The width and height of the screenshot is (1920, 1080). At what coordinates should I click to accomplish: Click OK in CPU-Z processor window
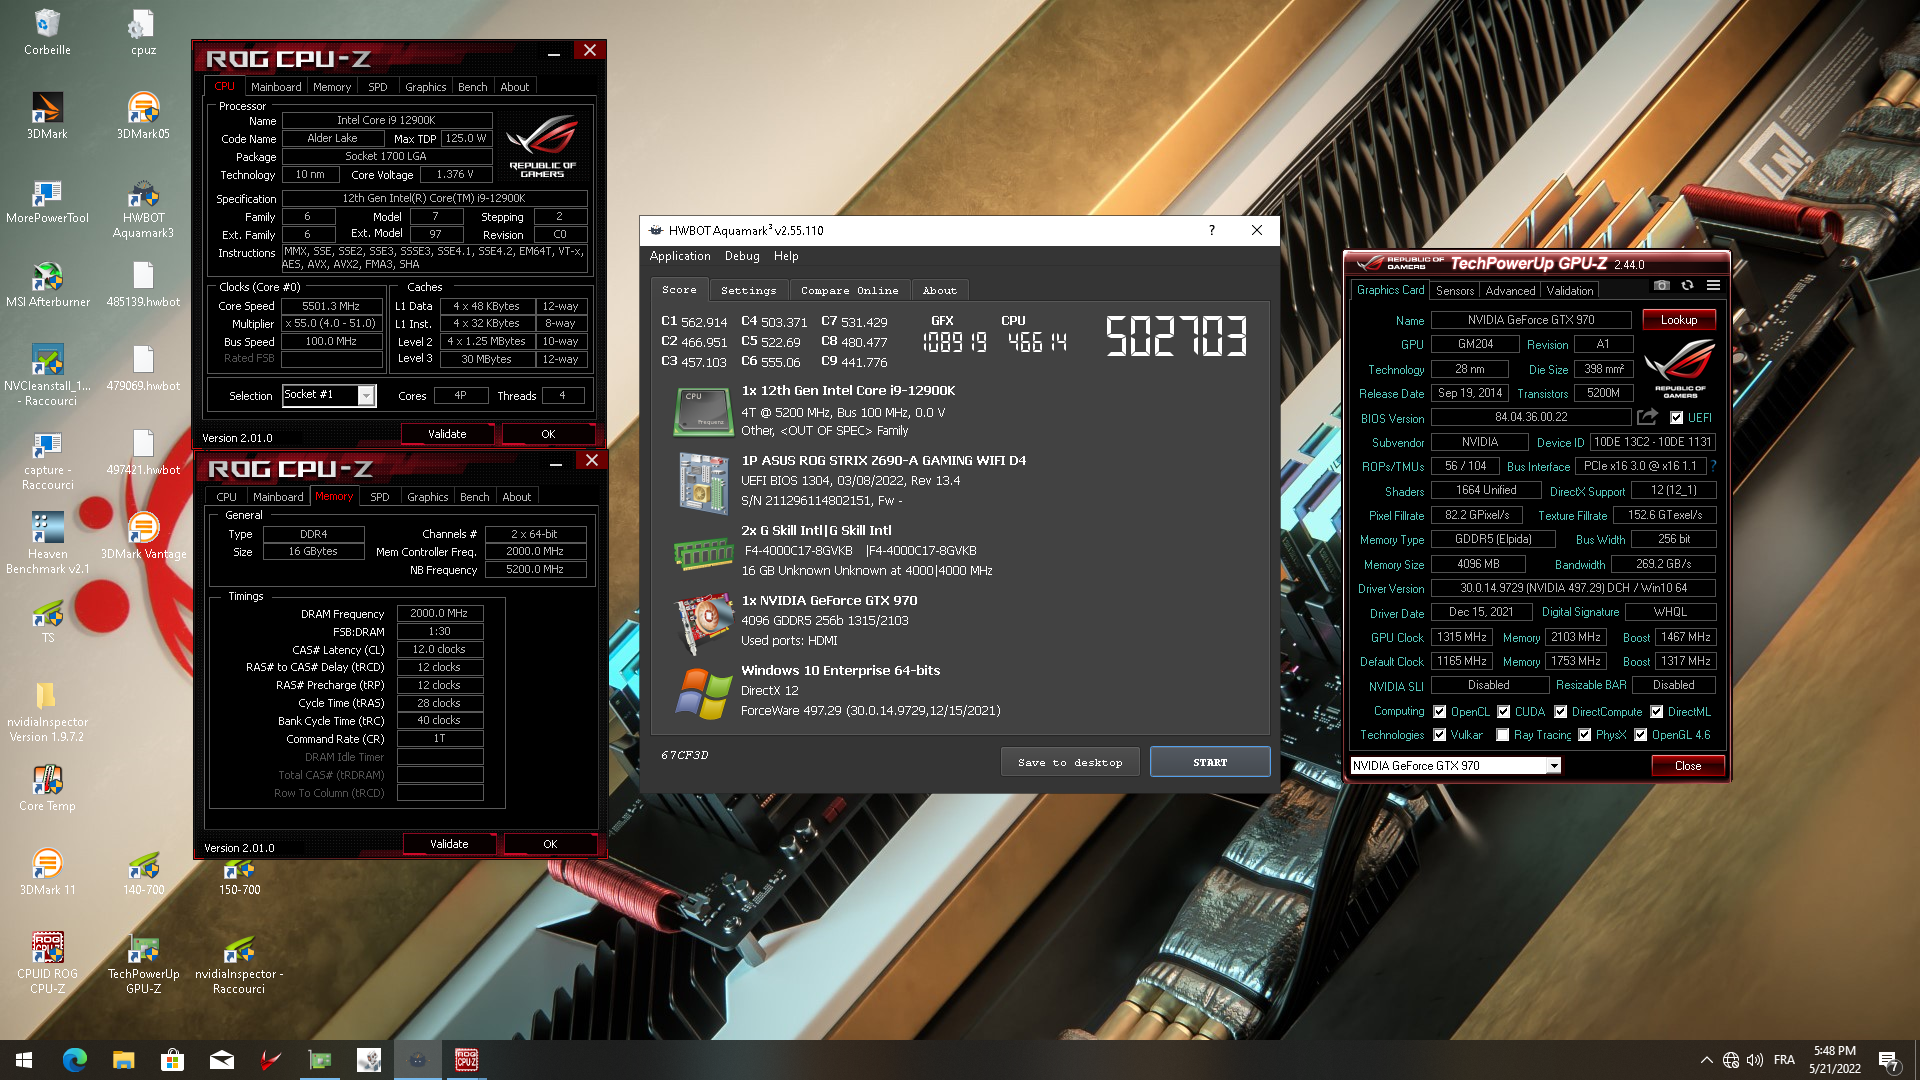tap(548, 434)
